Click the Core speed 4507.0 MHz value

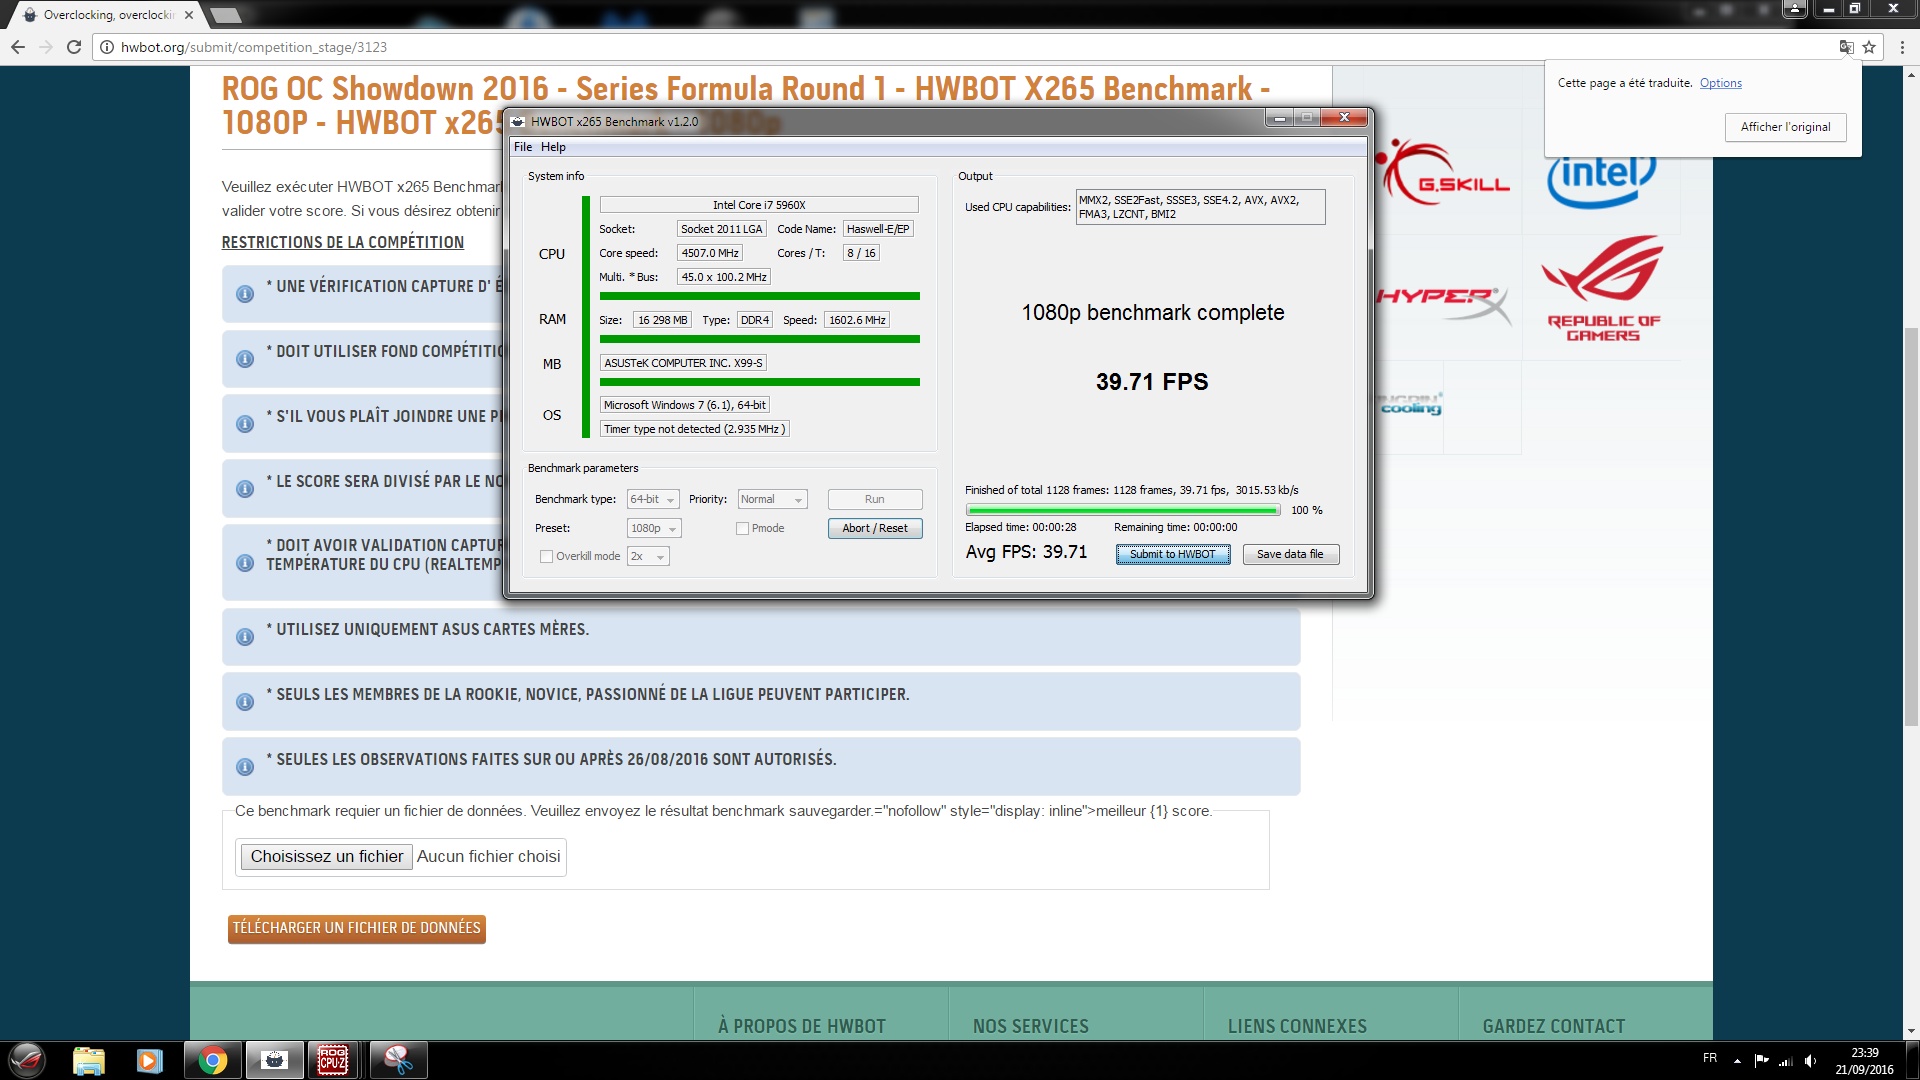coord(710,253)
